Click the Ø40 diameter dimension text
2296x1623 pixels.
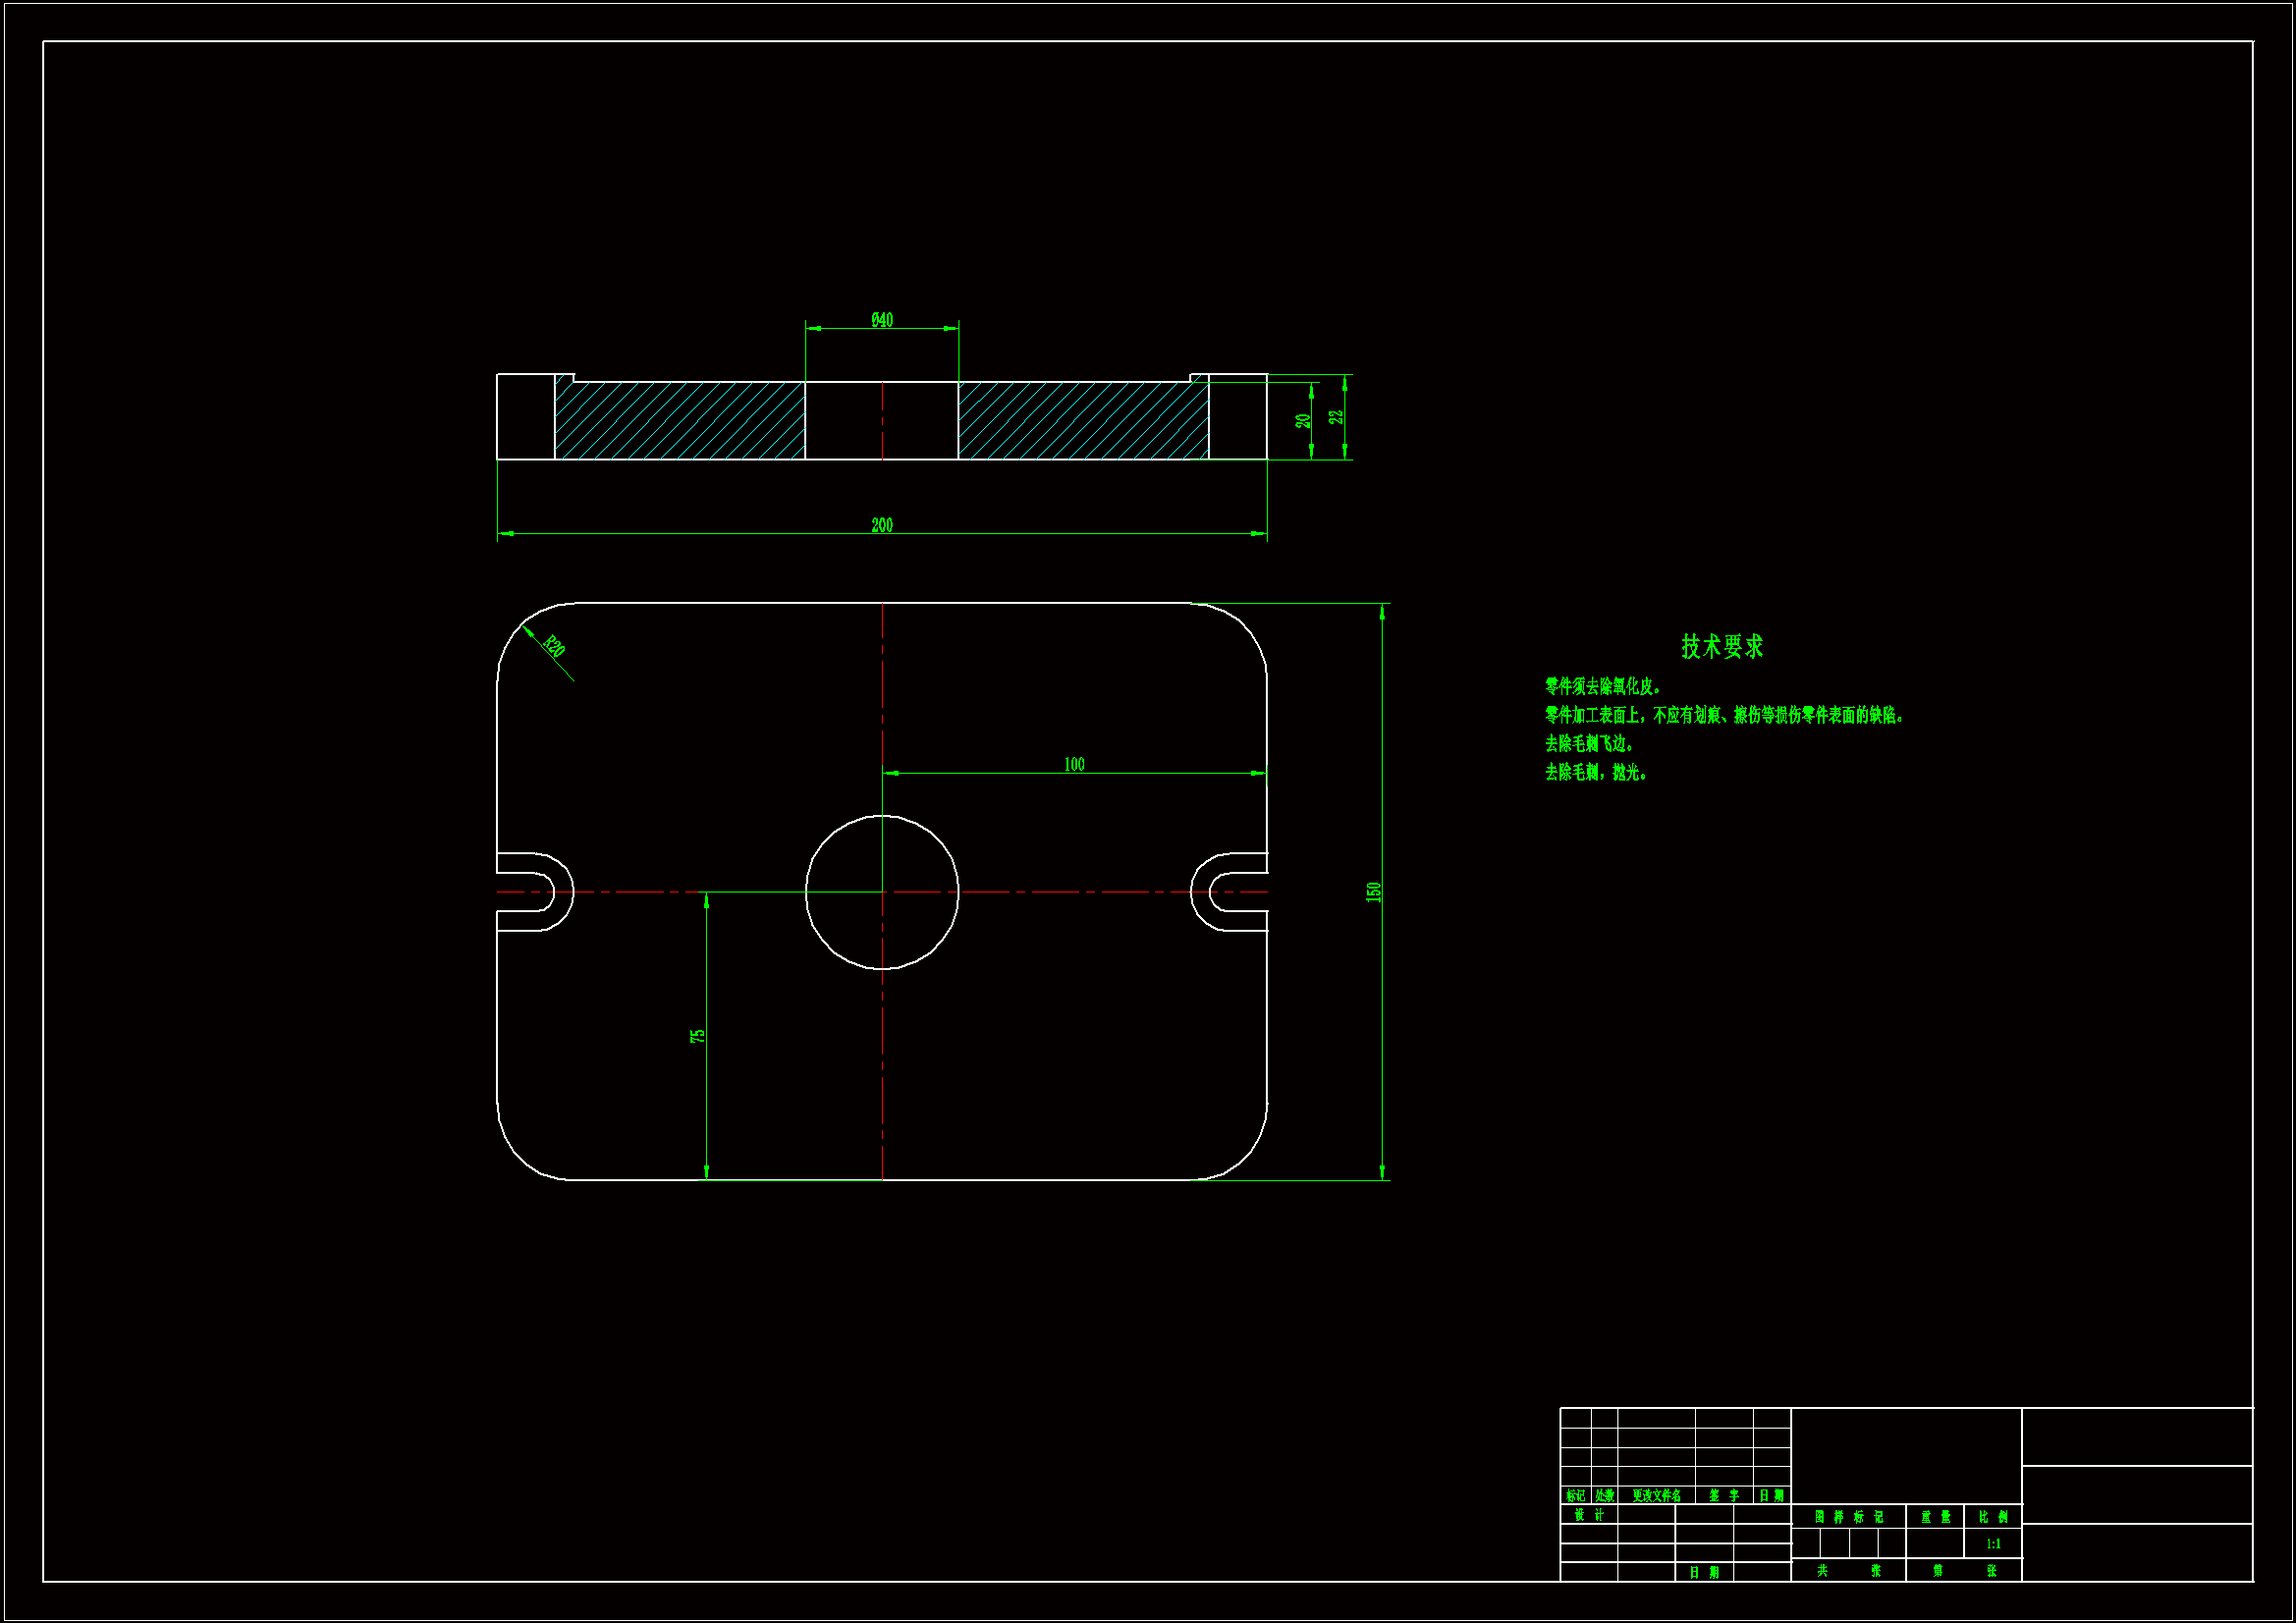[881, 320]
